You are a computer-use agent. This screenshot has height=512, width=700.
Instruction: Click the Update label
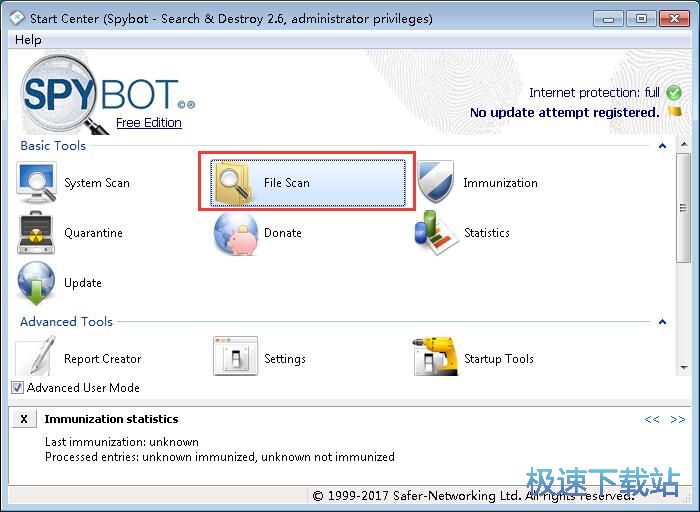point(83,283)
